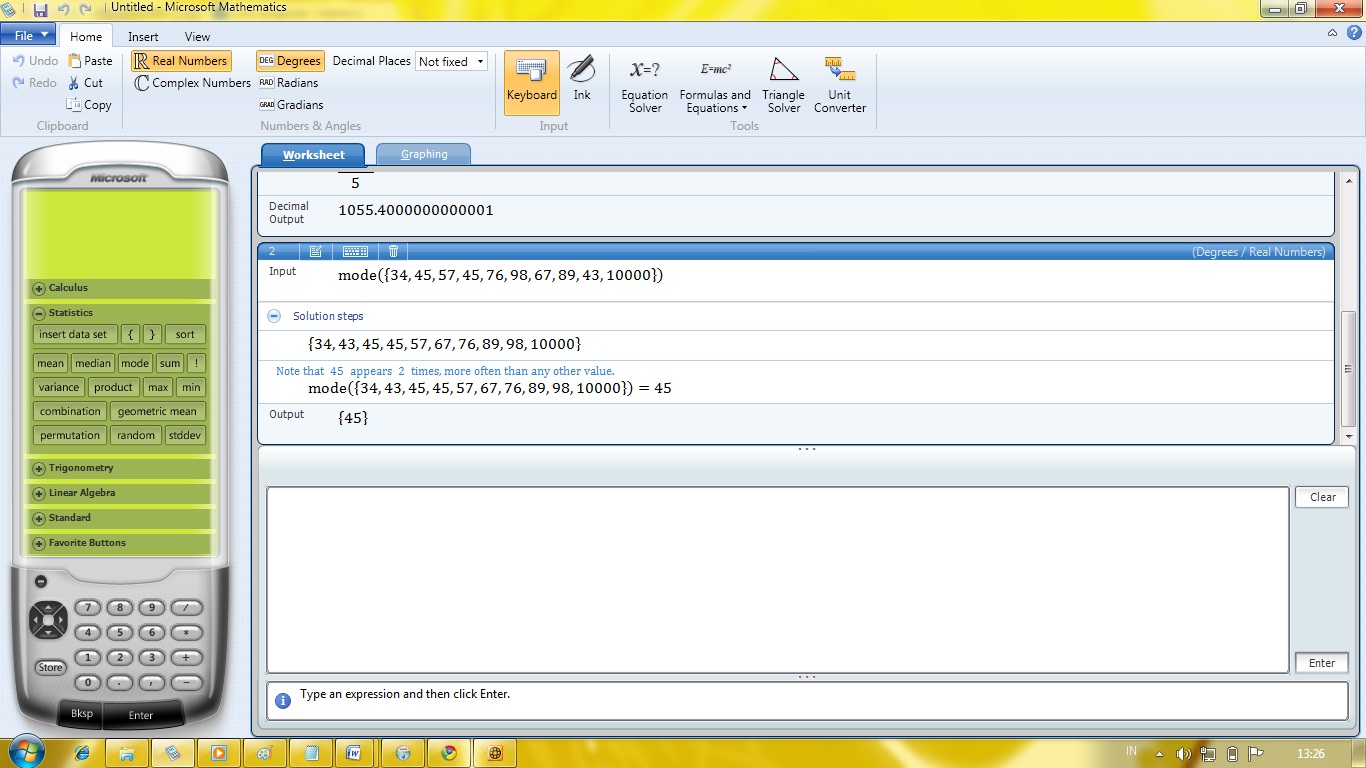
Task: Set angle unit to Radians
Action: [x=288, y=83]
